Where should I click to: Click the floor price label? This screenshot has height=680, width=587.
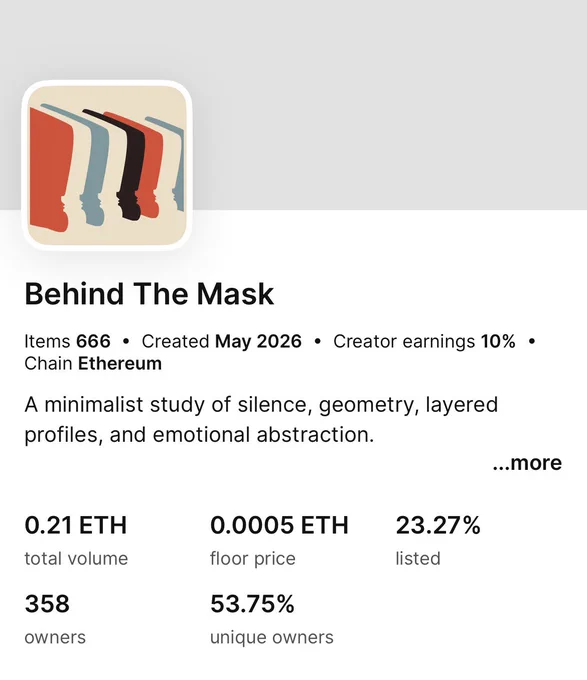(x=253, y=559)
